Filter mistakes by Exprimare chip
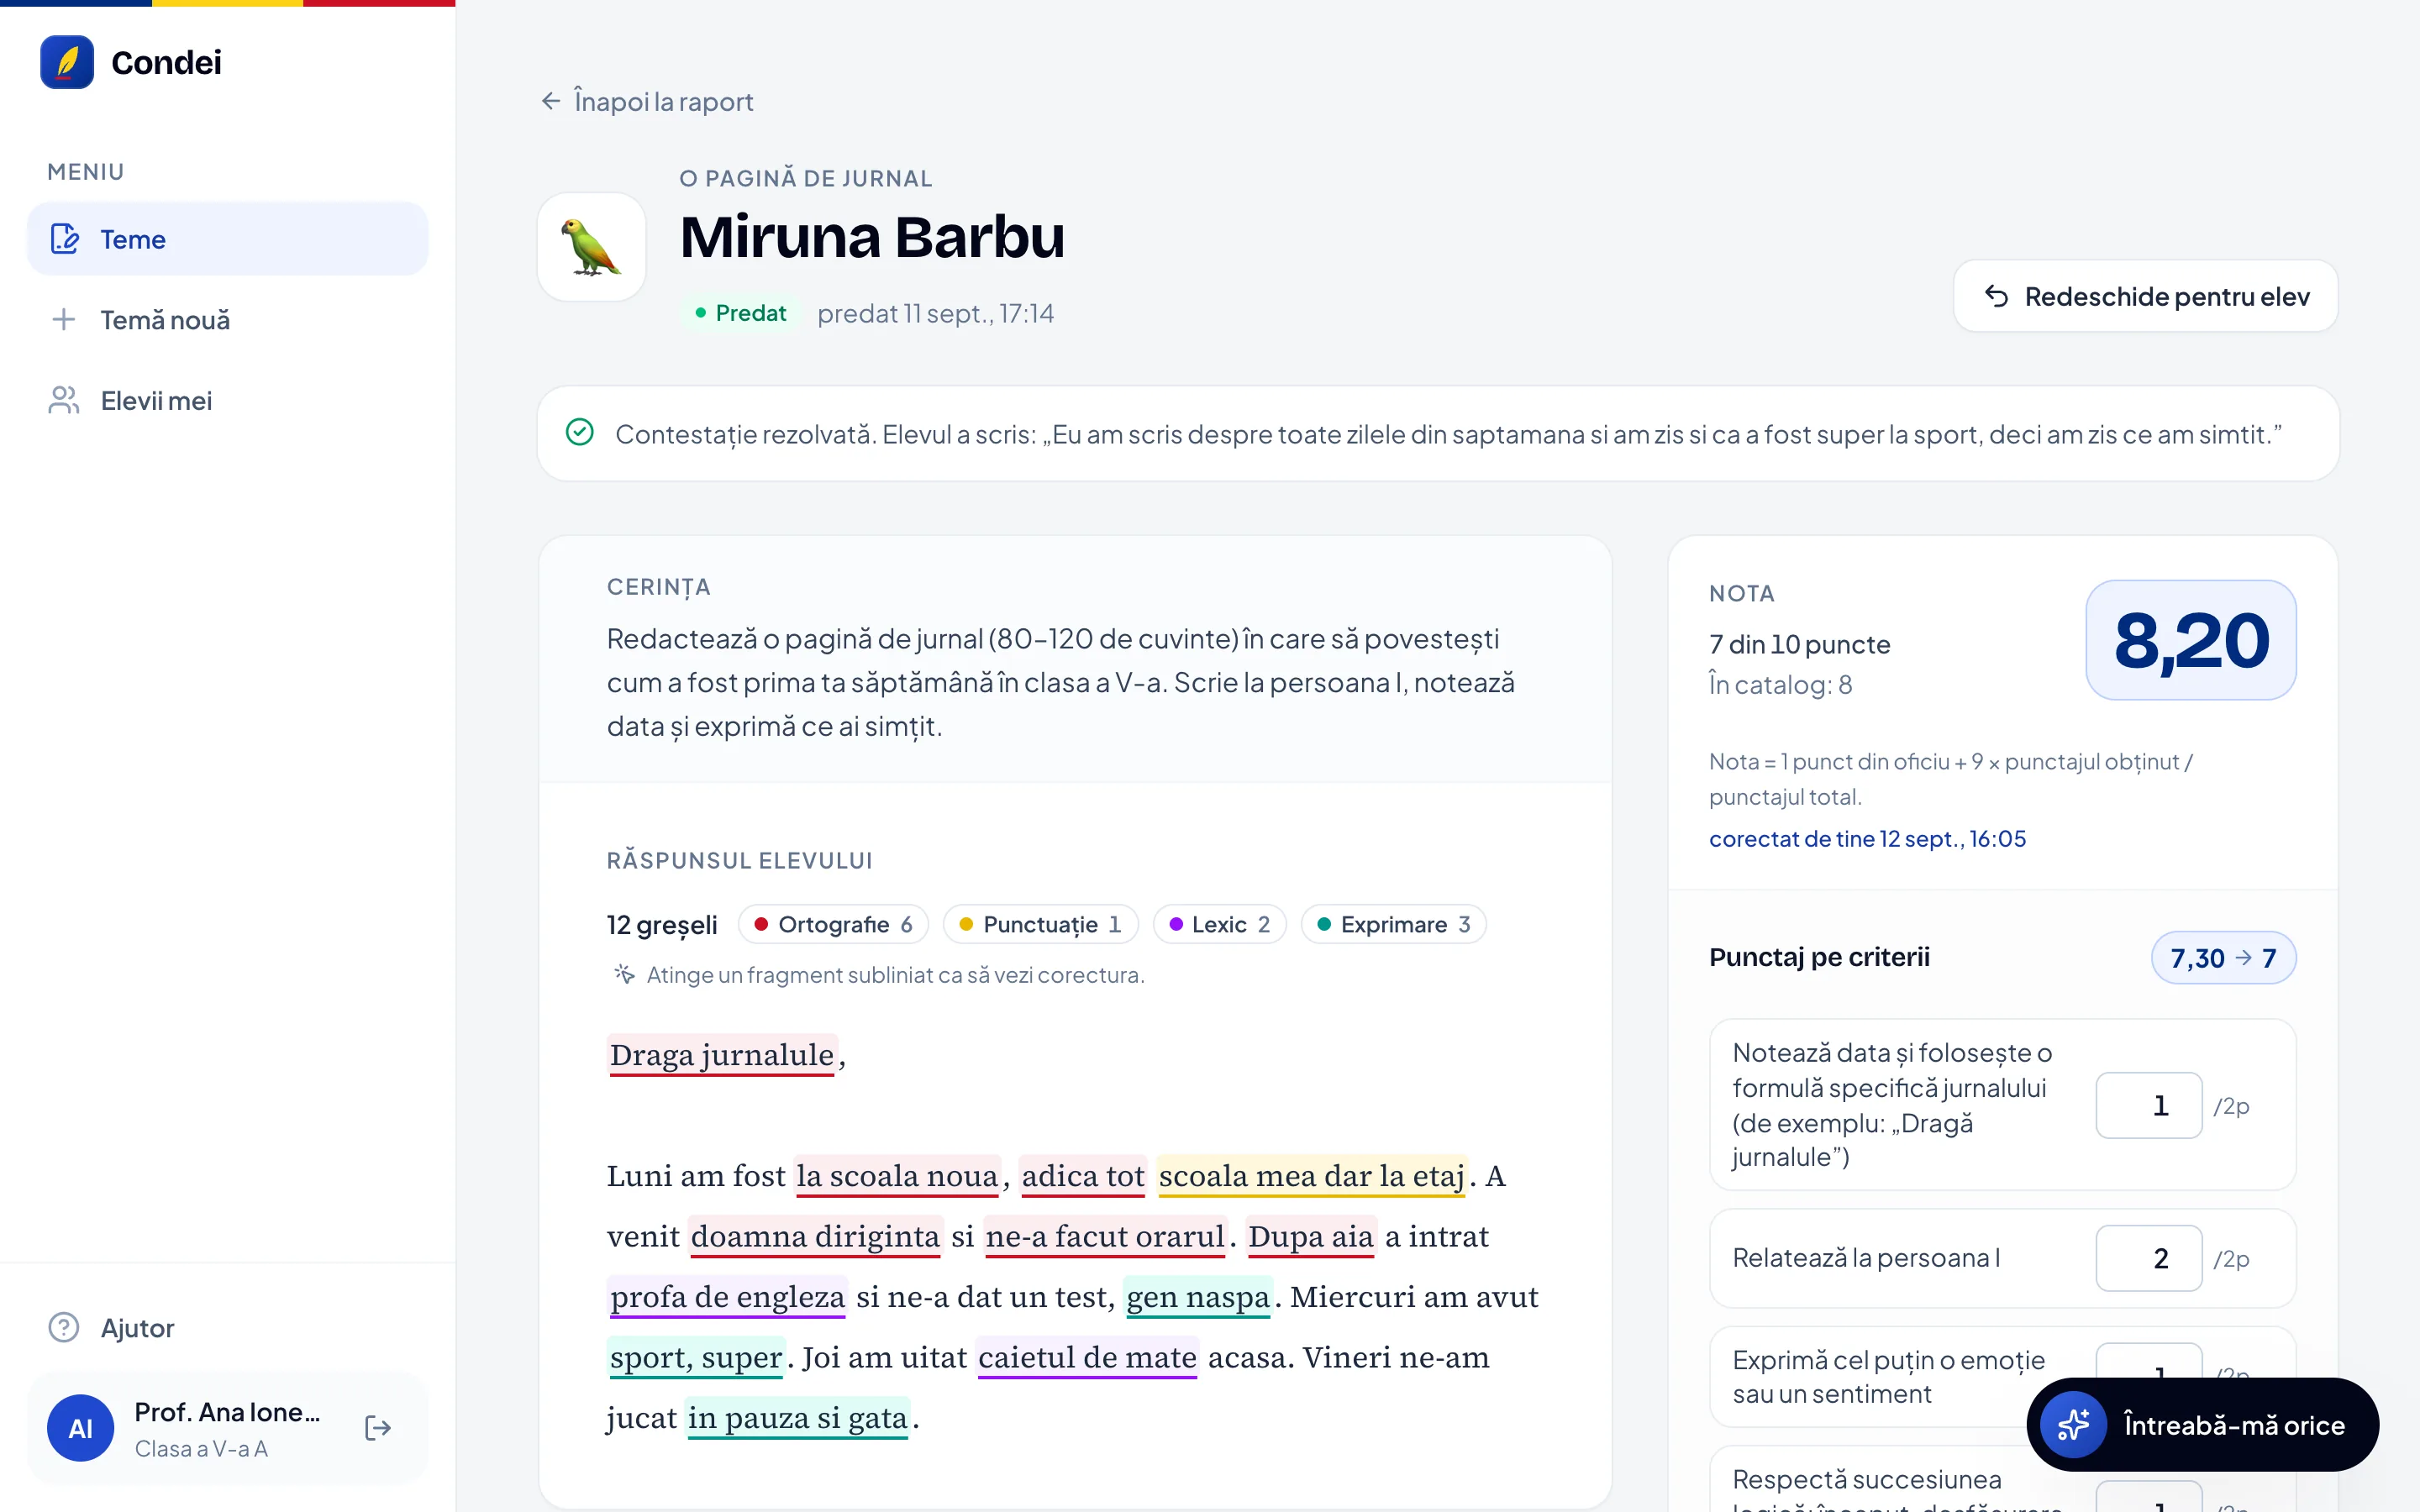This screenshot has height=1512, width=2420. (x=1394, y=924)
